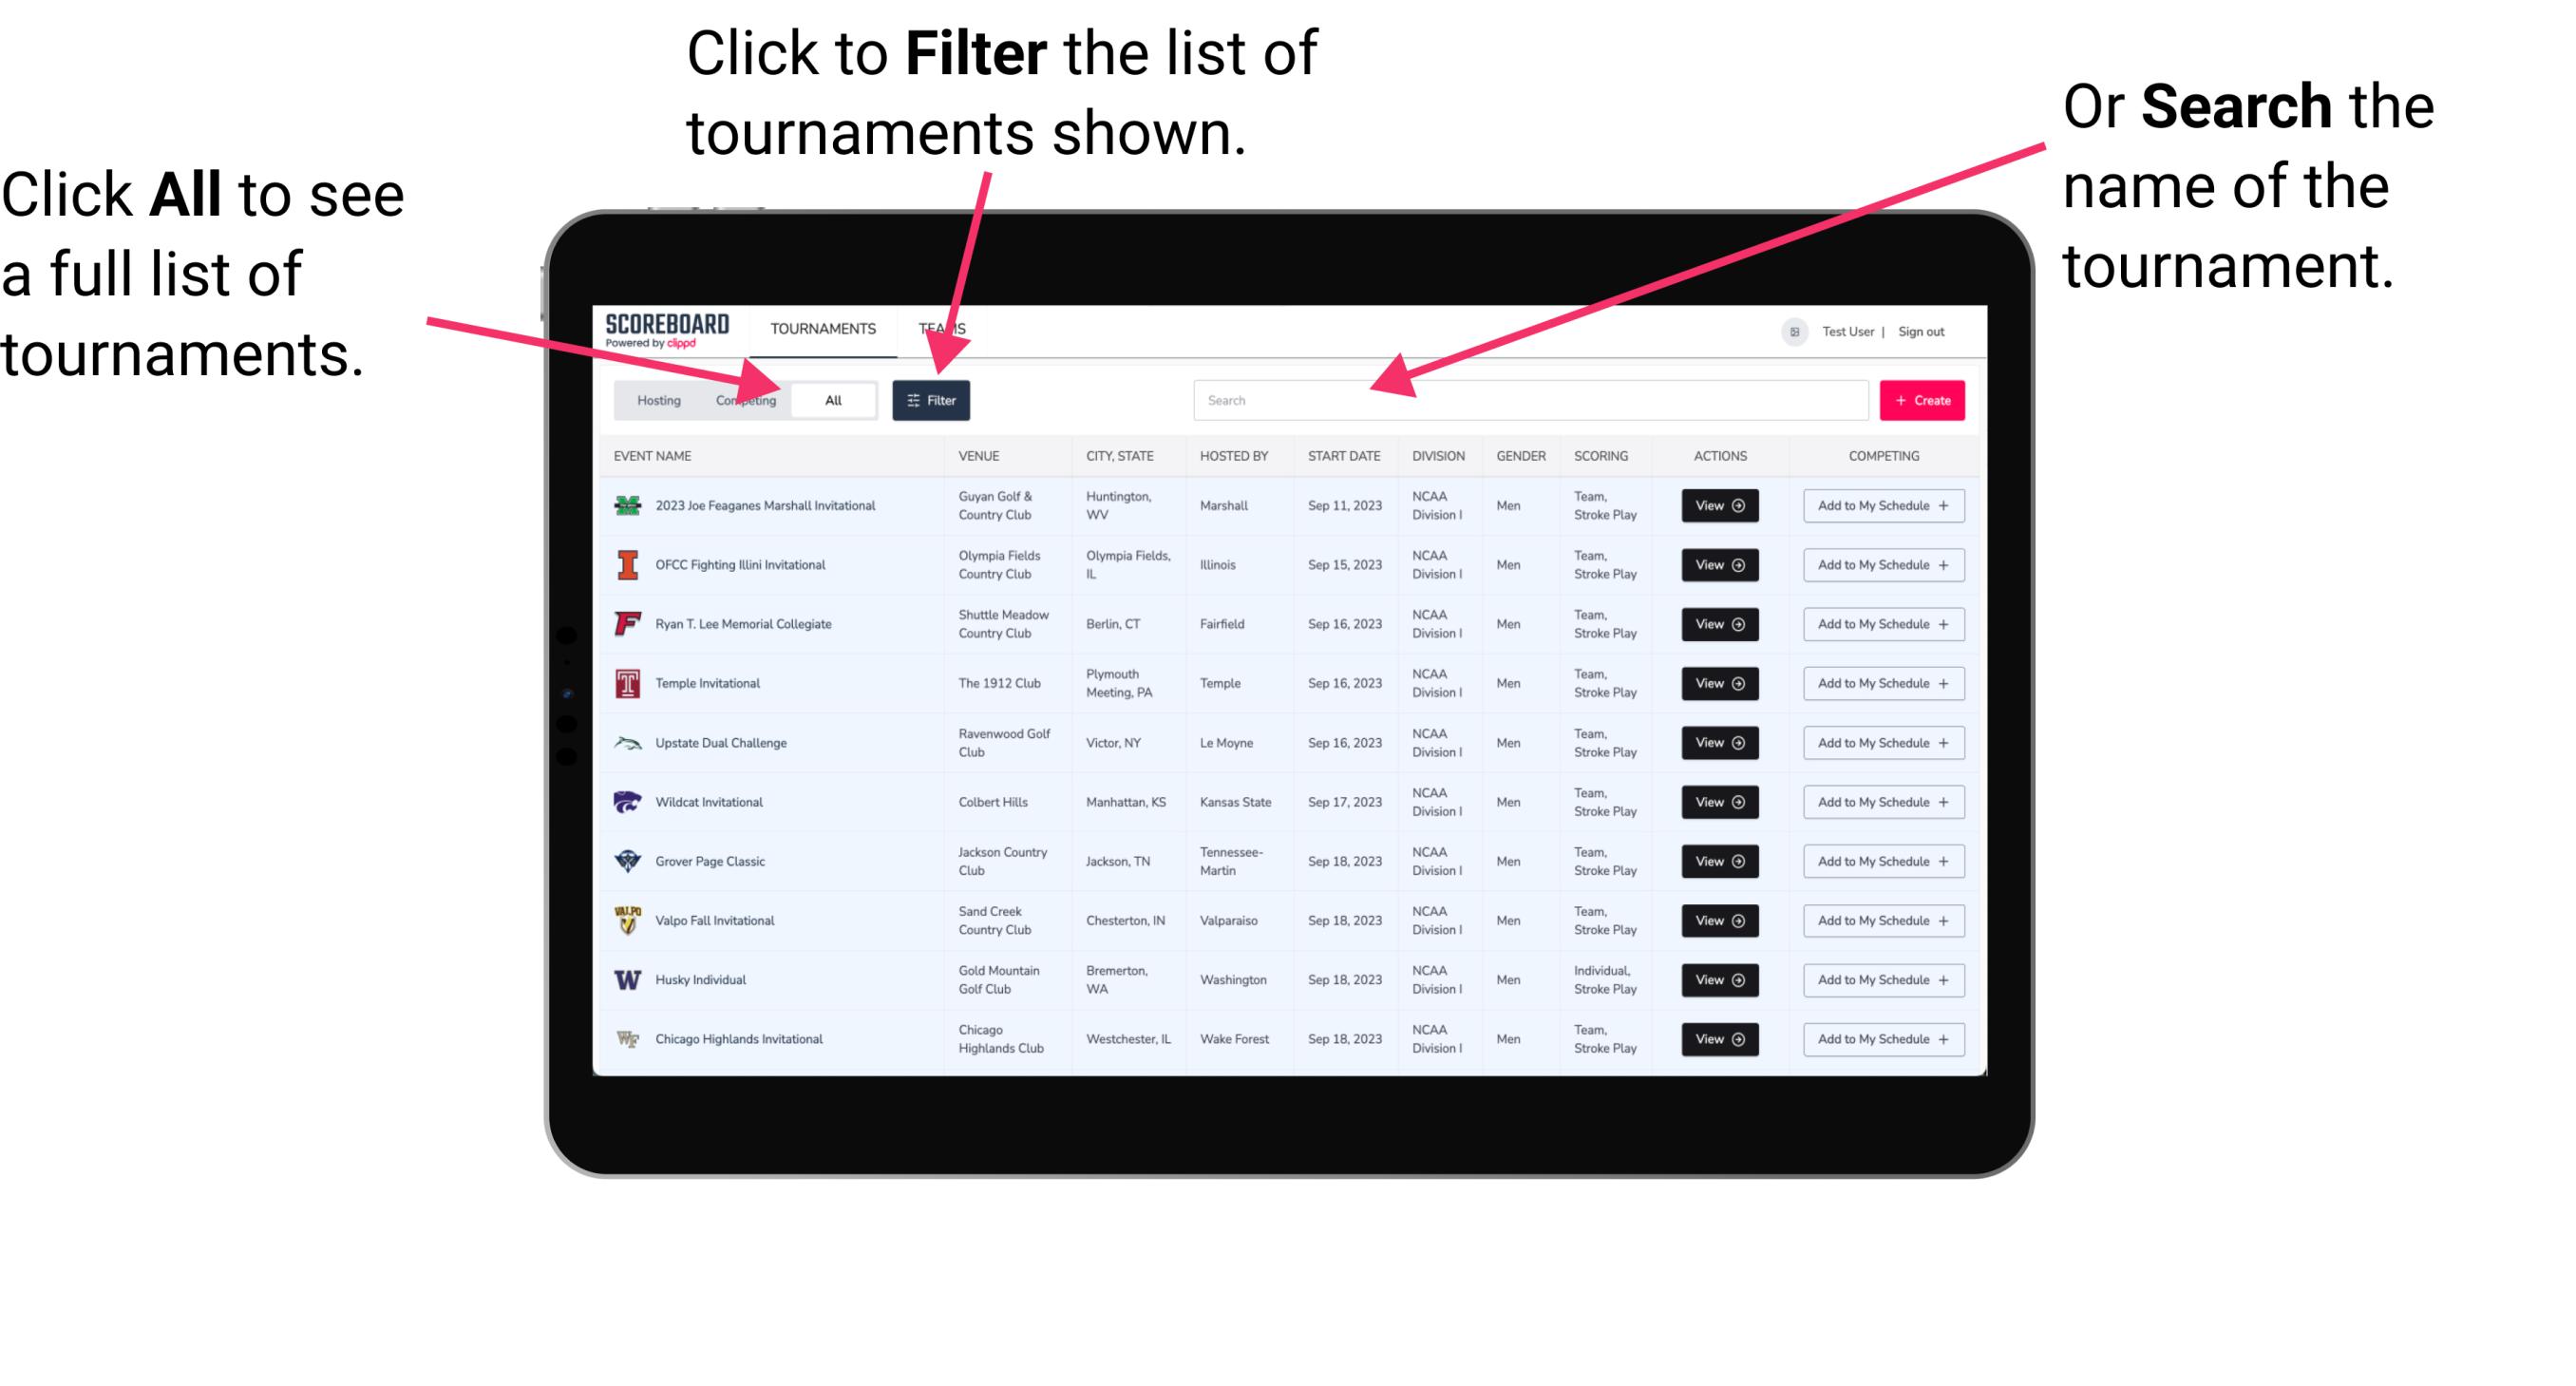Click the Valparaiso team logo icon
Viewport: 2576px width, 1386px height.
point(628,920)
